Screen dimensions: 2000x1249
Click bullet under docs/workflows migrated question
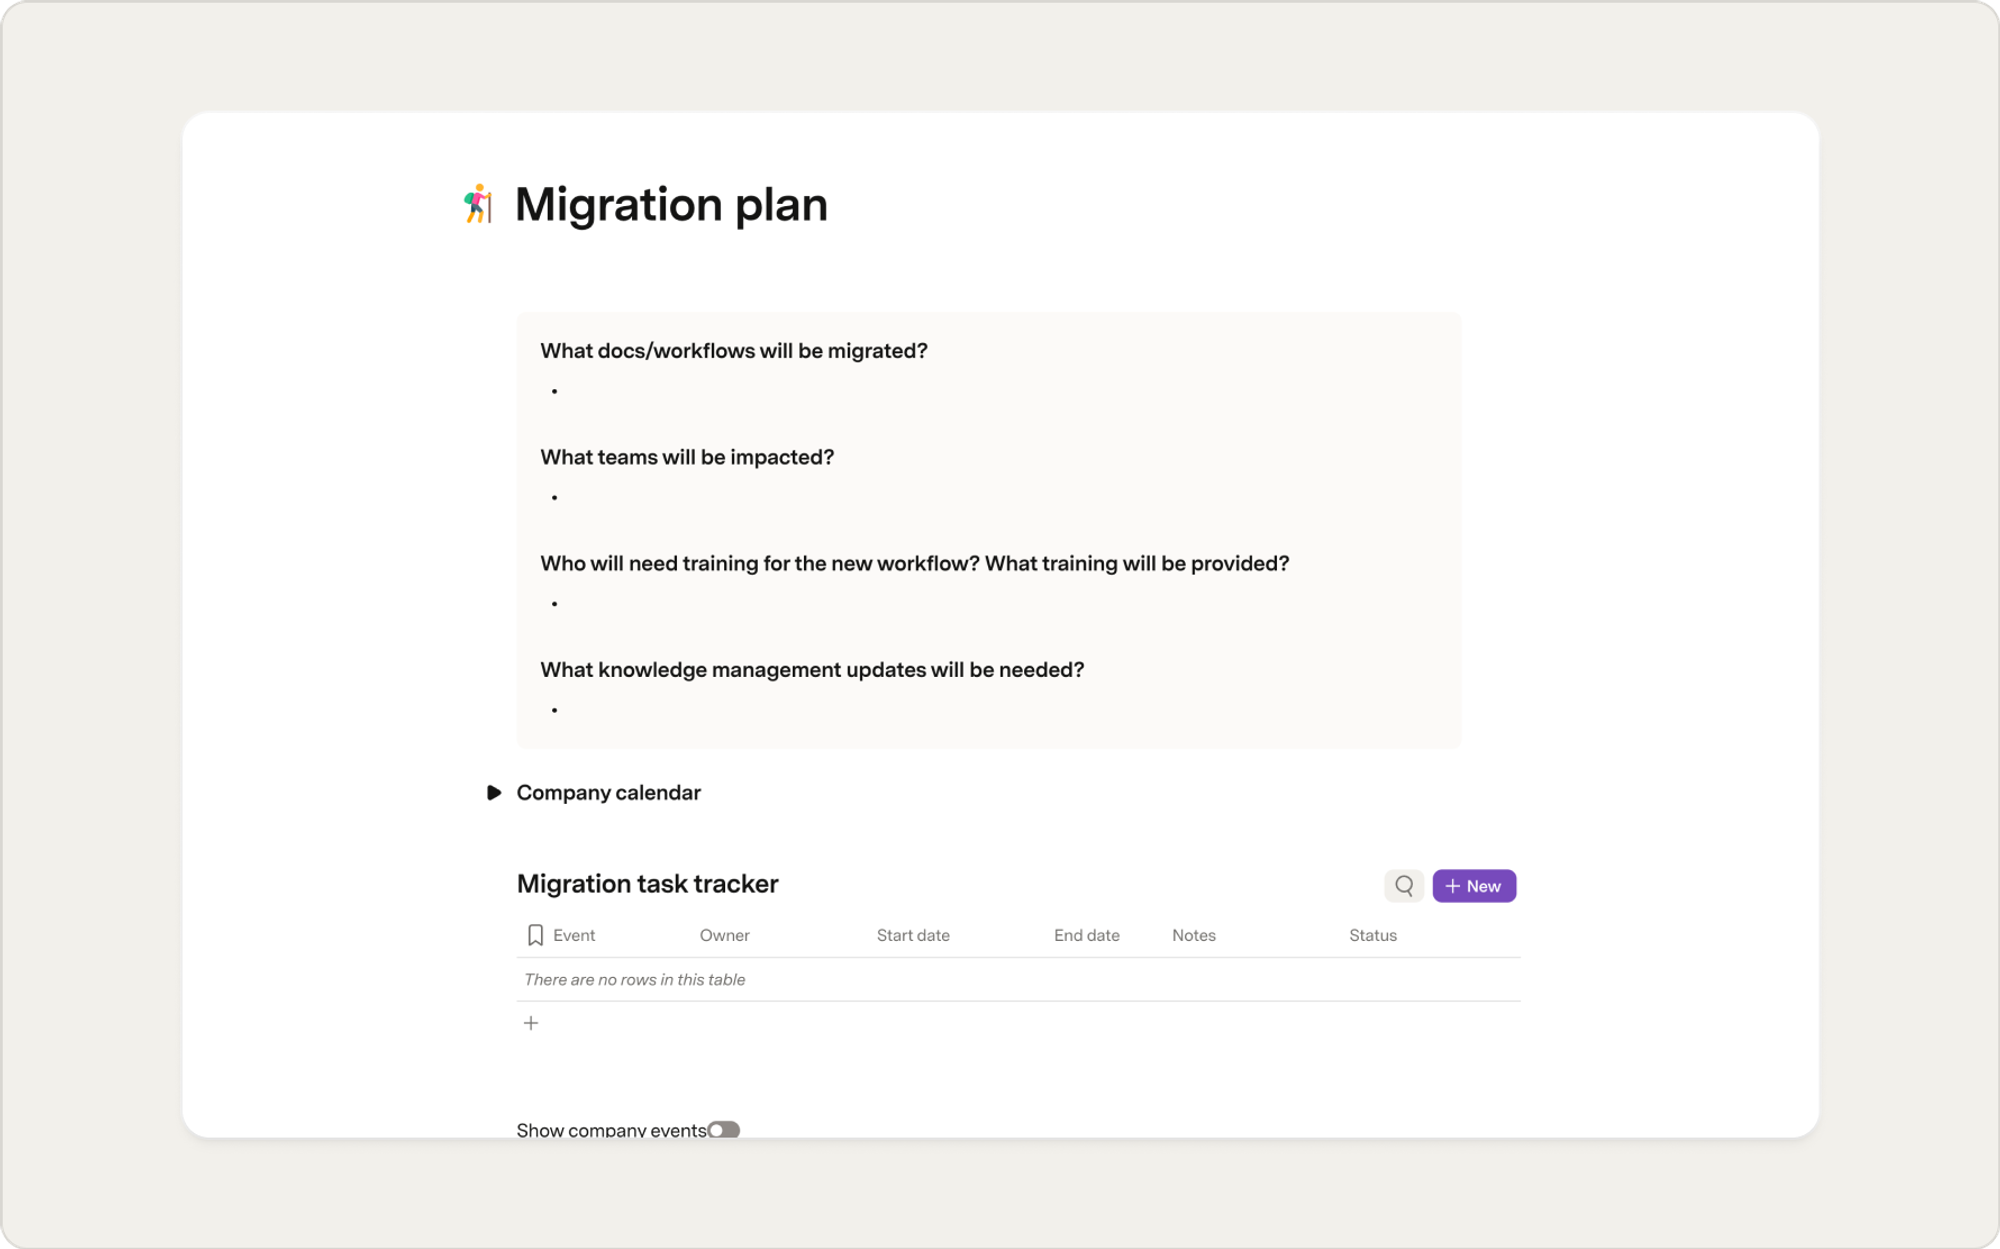coord(554,391)
